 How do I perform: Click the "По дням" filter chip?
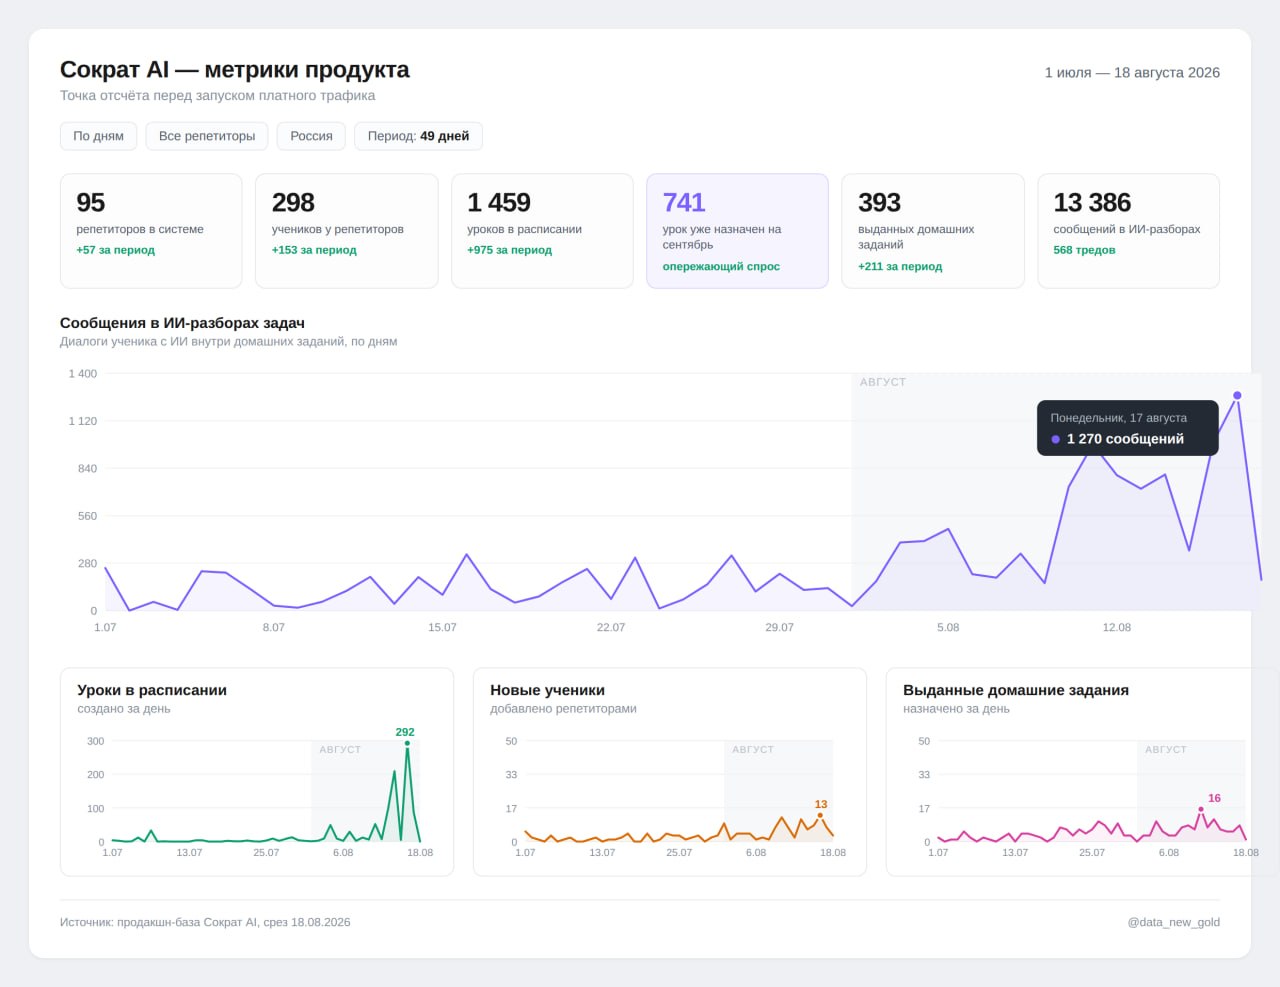click(x=98, y=136)
